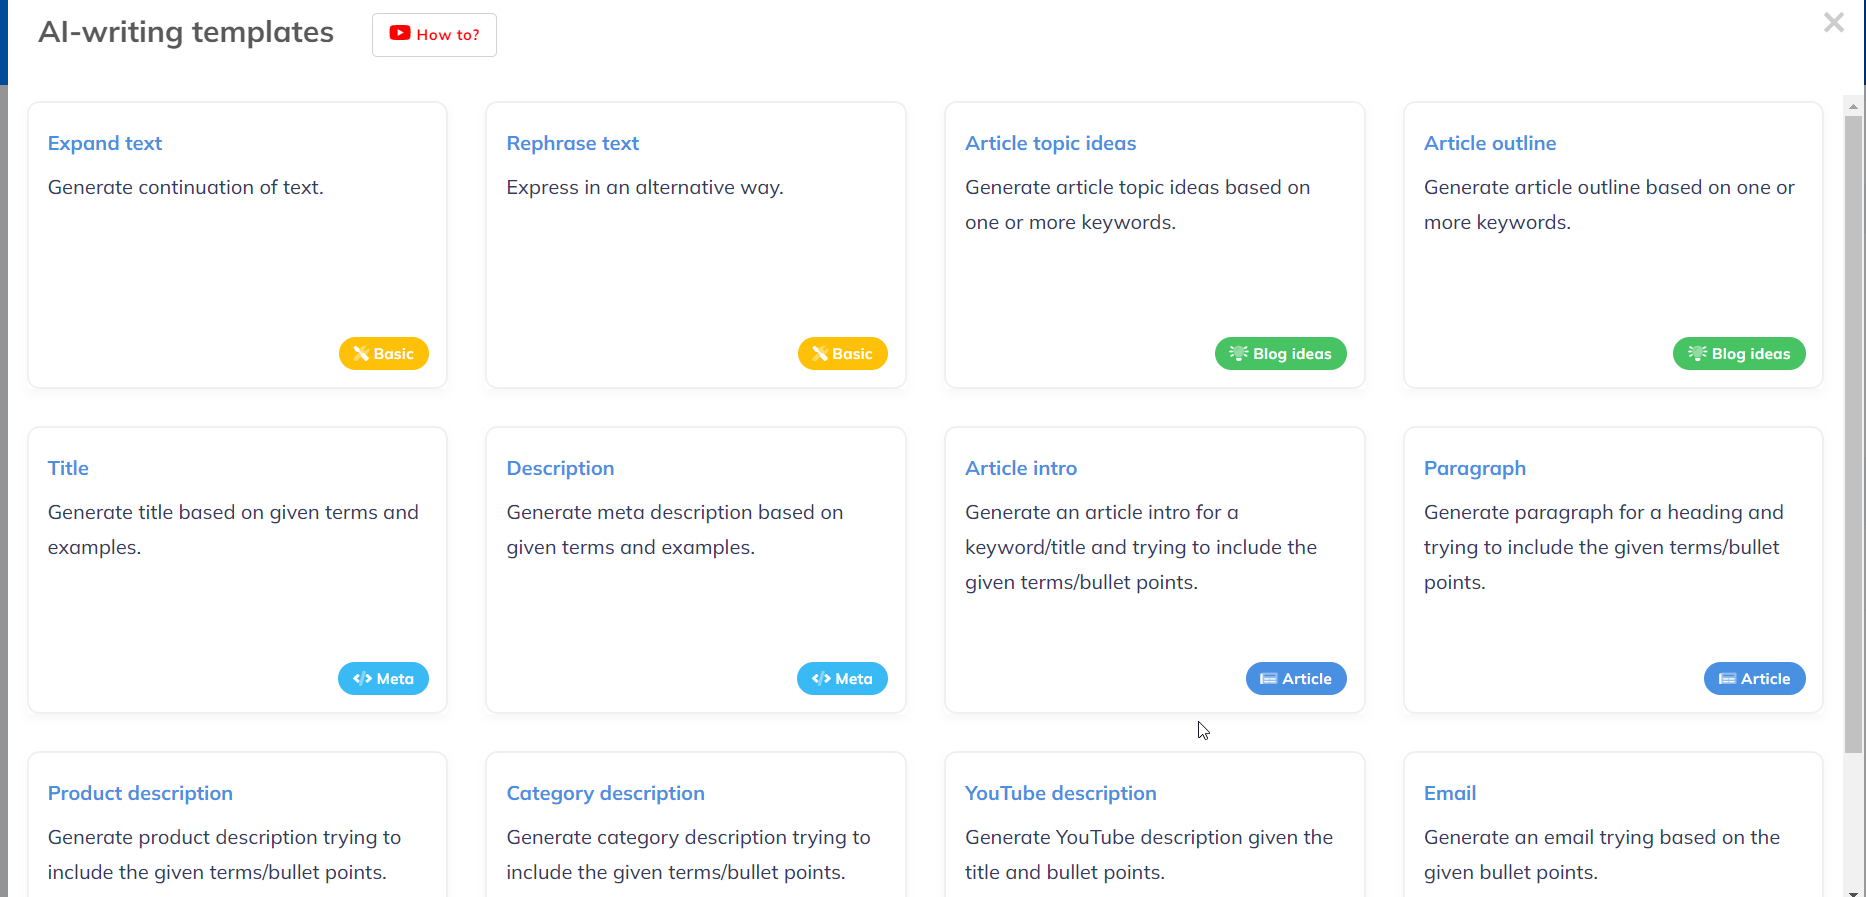Click the YouTube icon in How to button
The height and width of the screenshot is (897, 1866).
click(x=400, y=33)
